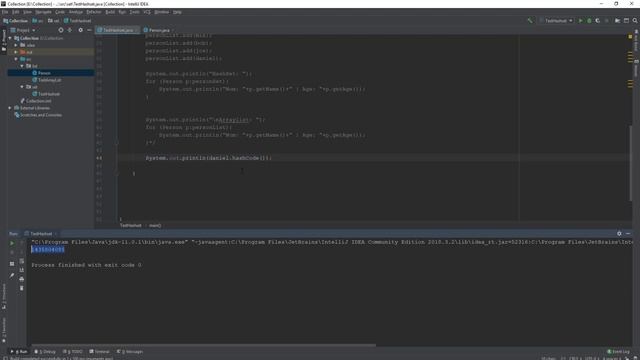This screenshot has height=360, width=640.
Task: Hide the Run tool window
Action: pos(628,233)
